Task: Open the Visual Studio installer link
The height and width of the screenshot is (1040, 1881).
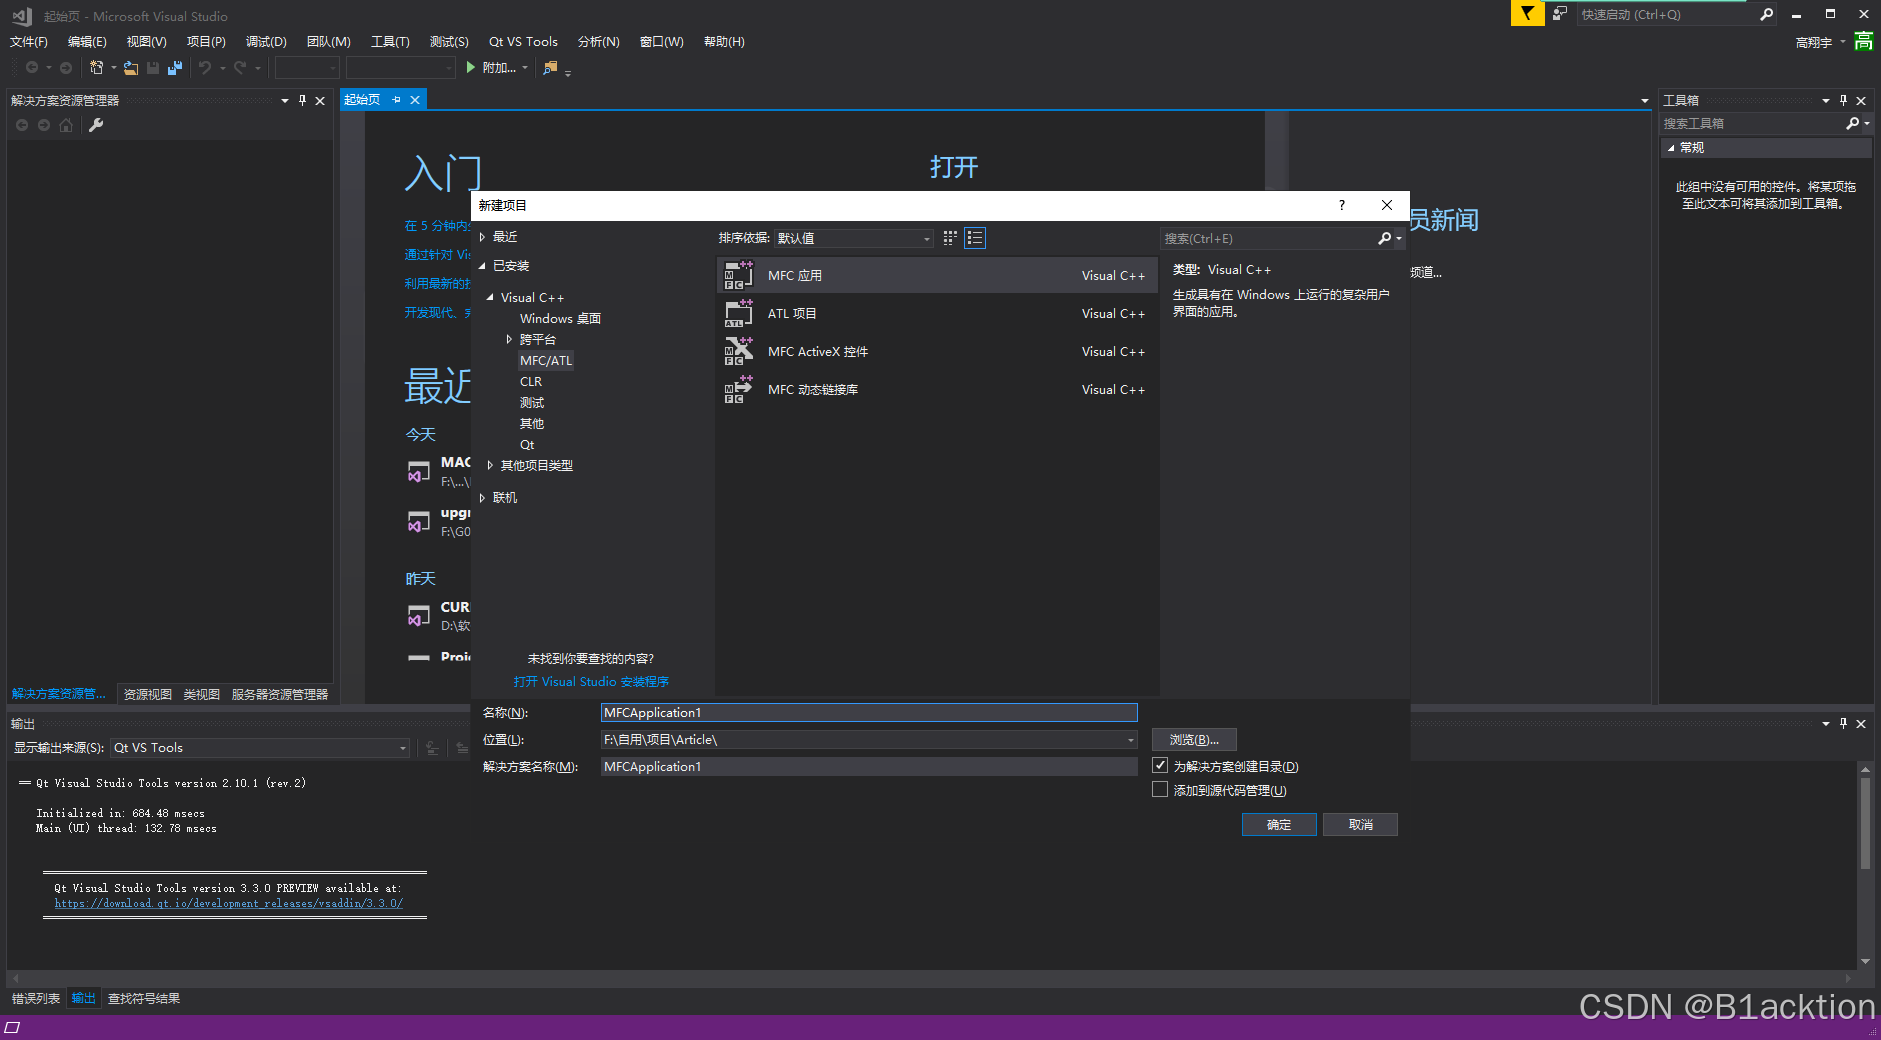Action: (591, 681)
